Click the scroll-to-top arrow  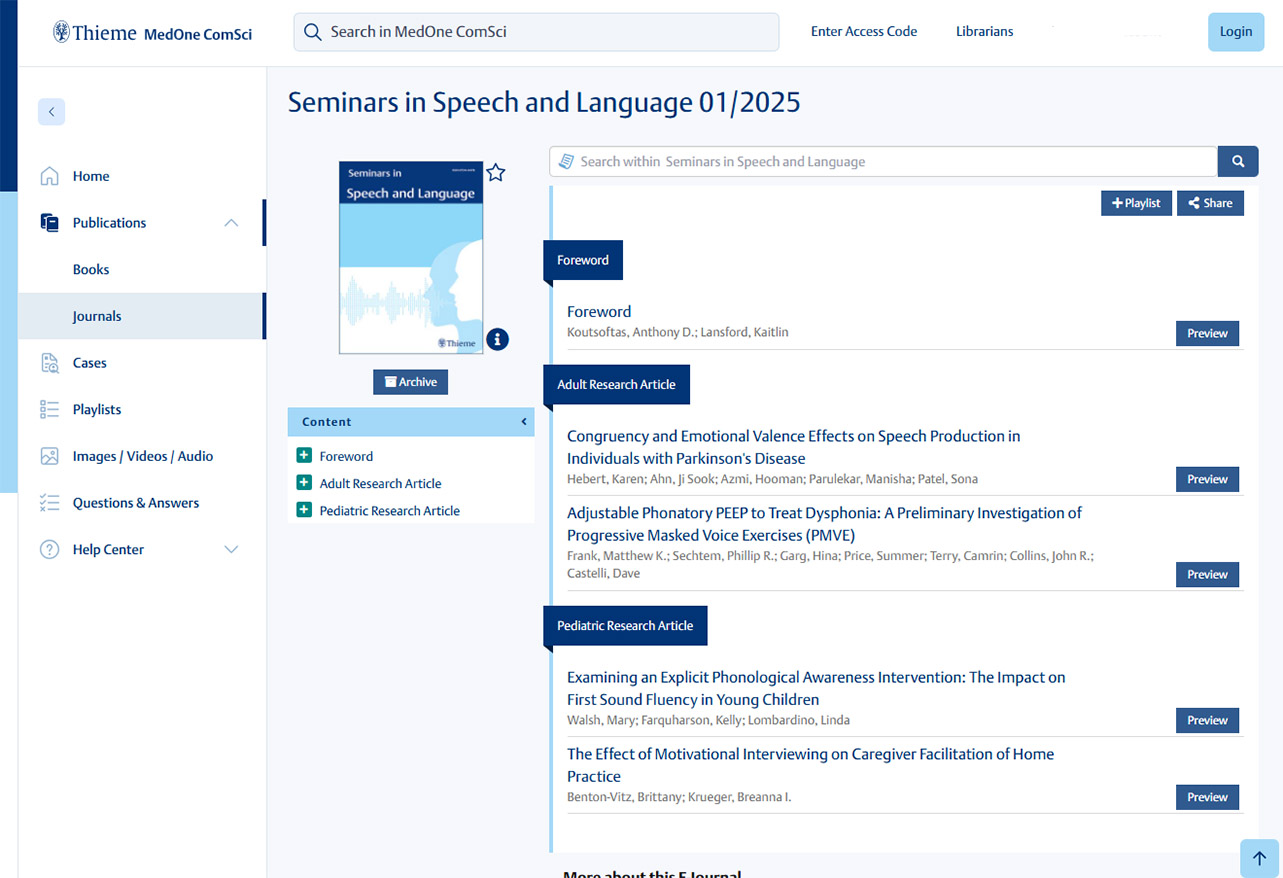click(1258, 858)
